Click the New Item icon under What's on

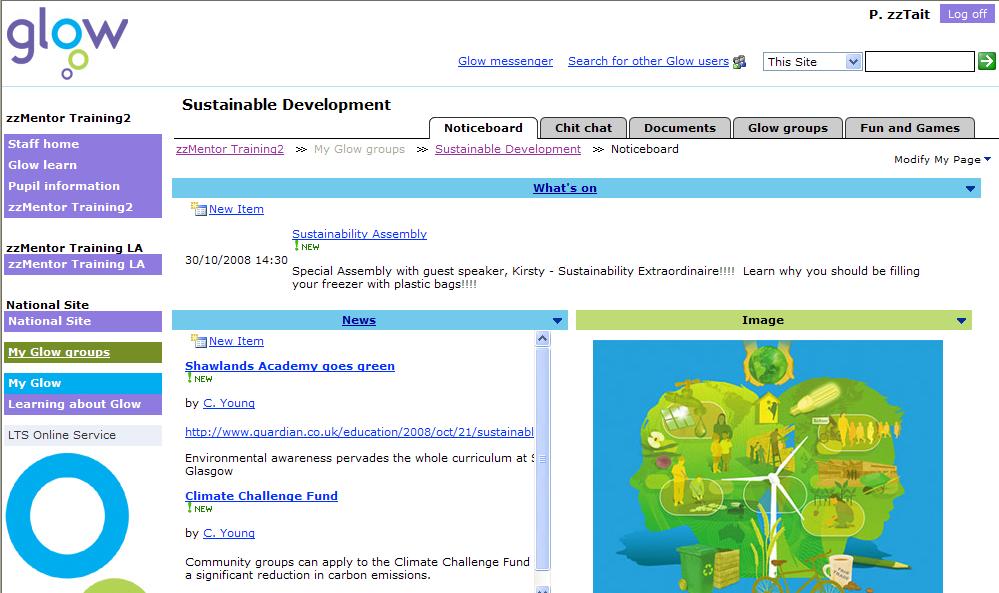coord(199,209)
